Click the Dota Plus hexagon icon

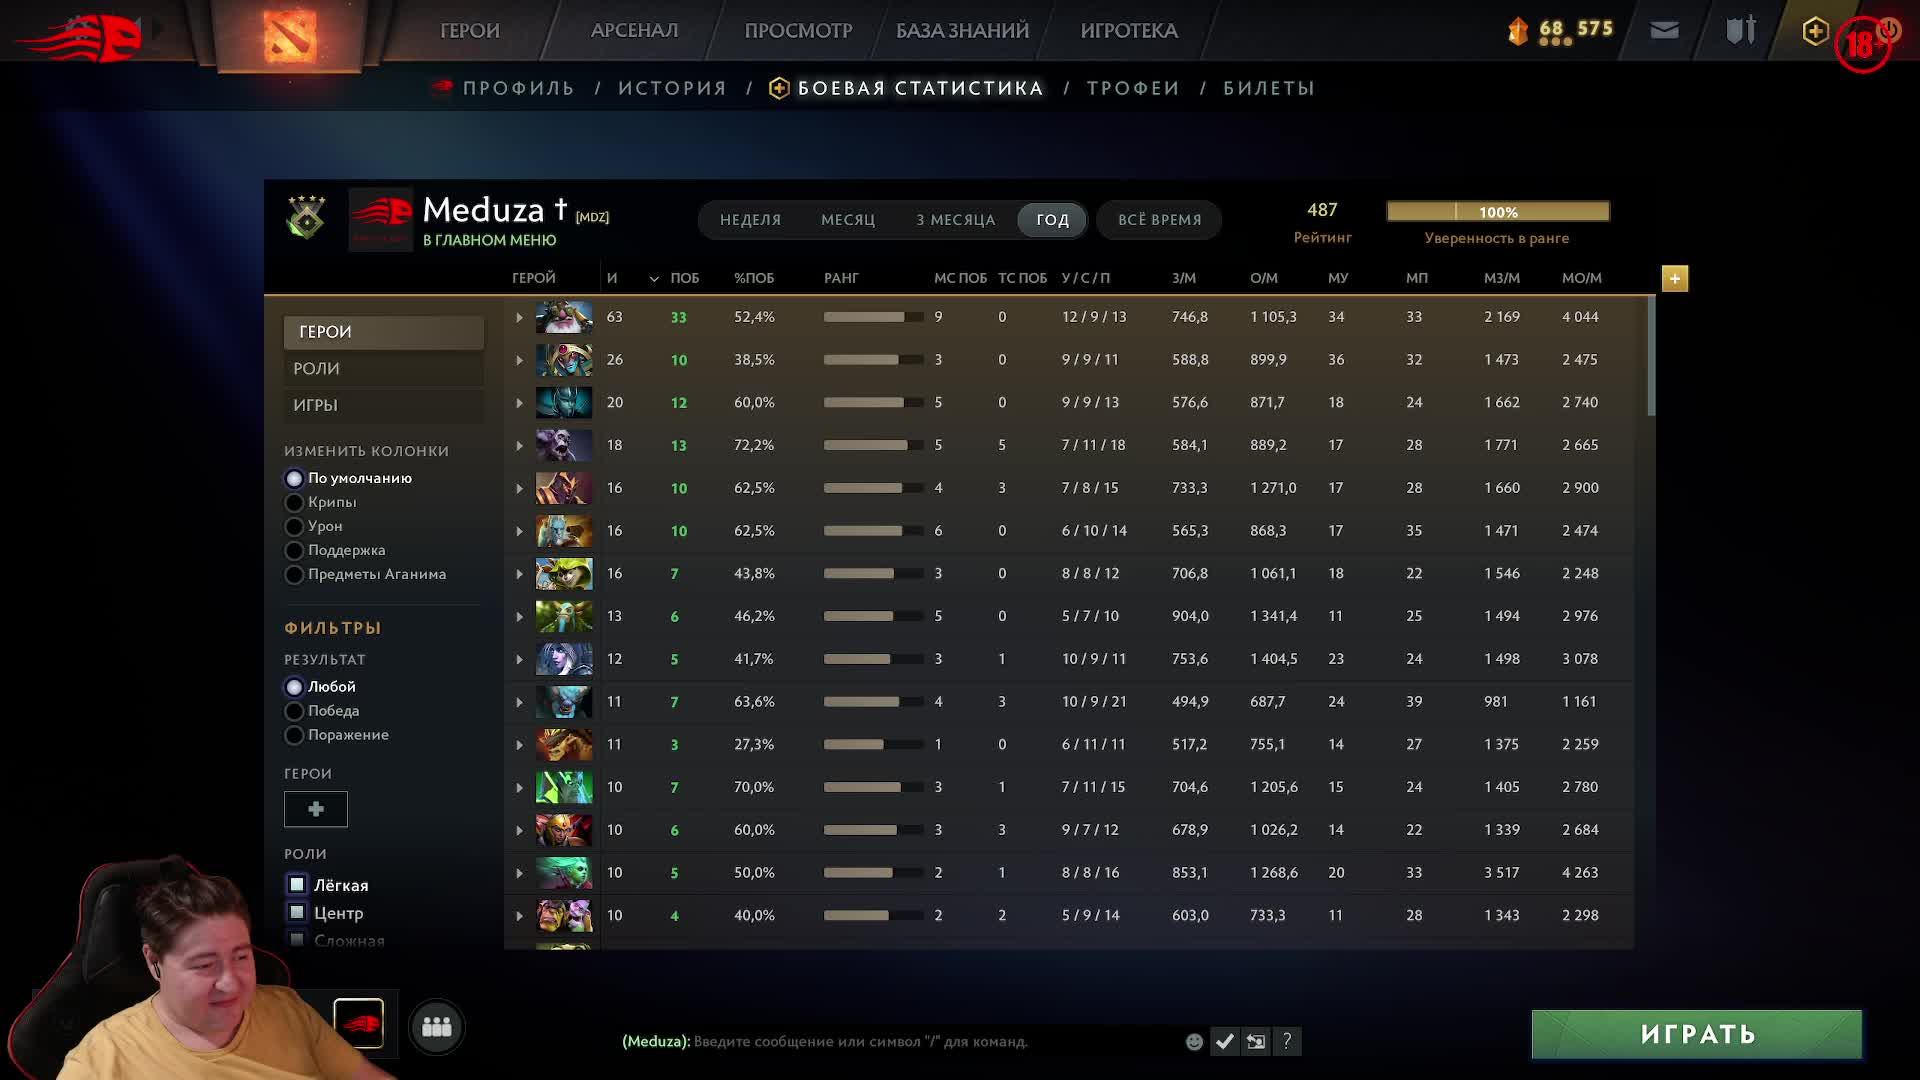(1815, 31)
